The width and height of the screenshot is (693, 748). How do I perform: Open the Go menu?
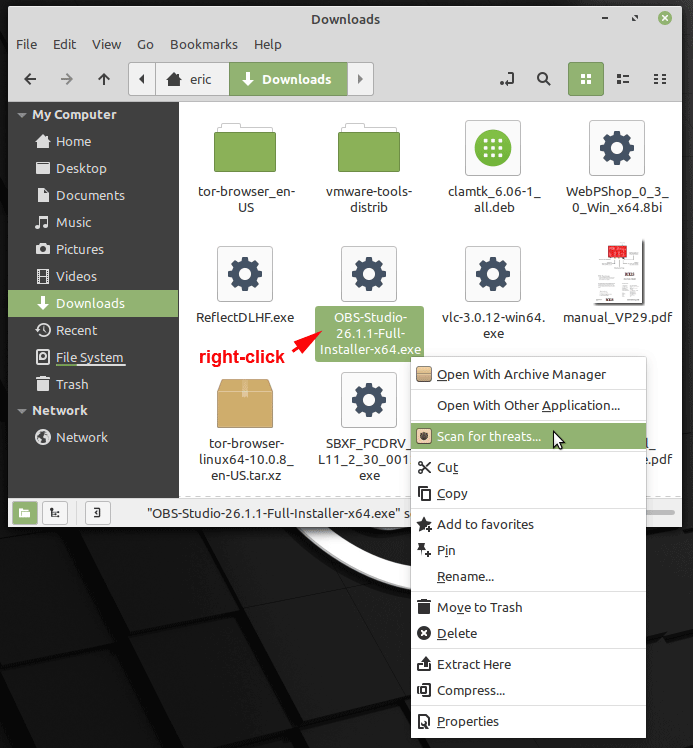[x=145, y=44]
